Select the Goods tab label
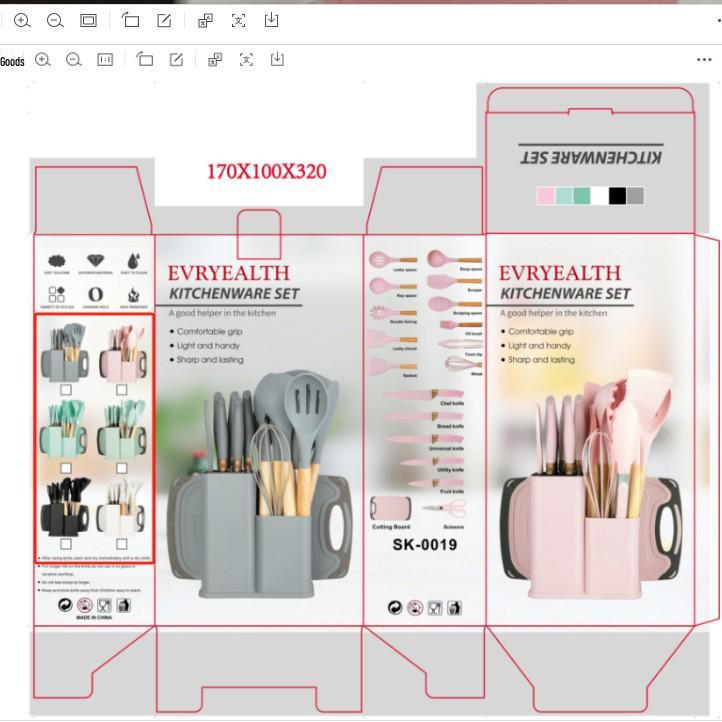Screen dimensions: 722x722 point(12,62)
